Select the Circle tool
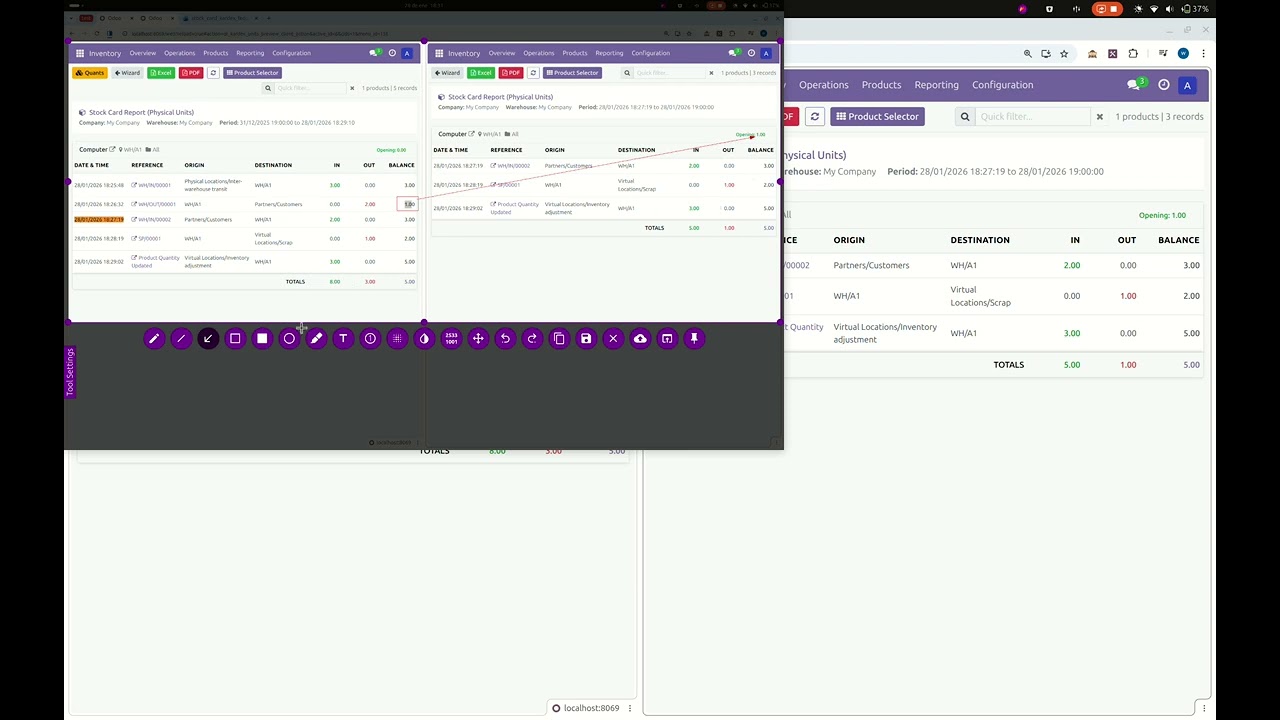The width and height of the screenshot is (1280, 720). [x=289, y=339]
